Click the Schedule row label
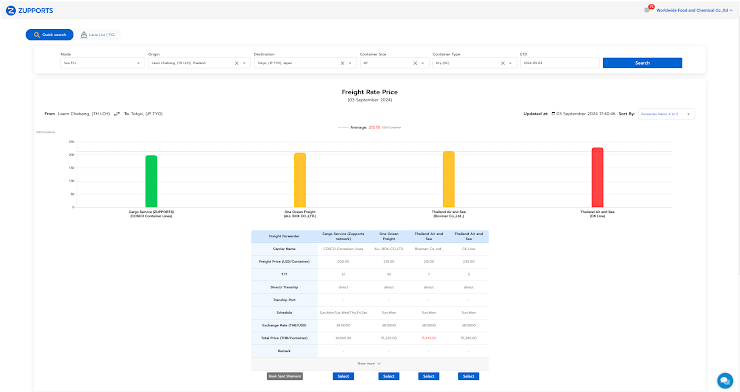 click(284, 312)
